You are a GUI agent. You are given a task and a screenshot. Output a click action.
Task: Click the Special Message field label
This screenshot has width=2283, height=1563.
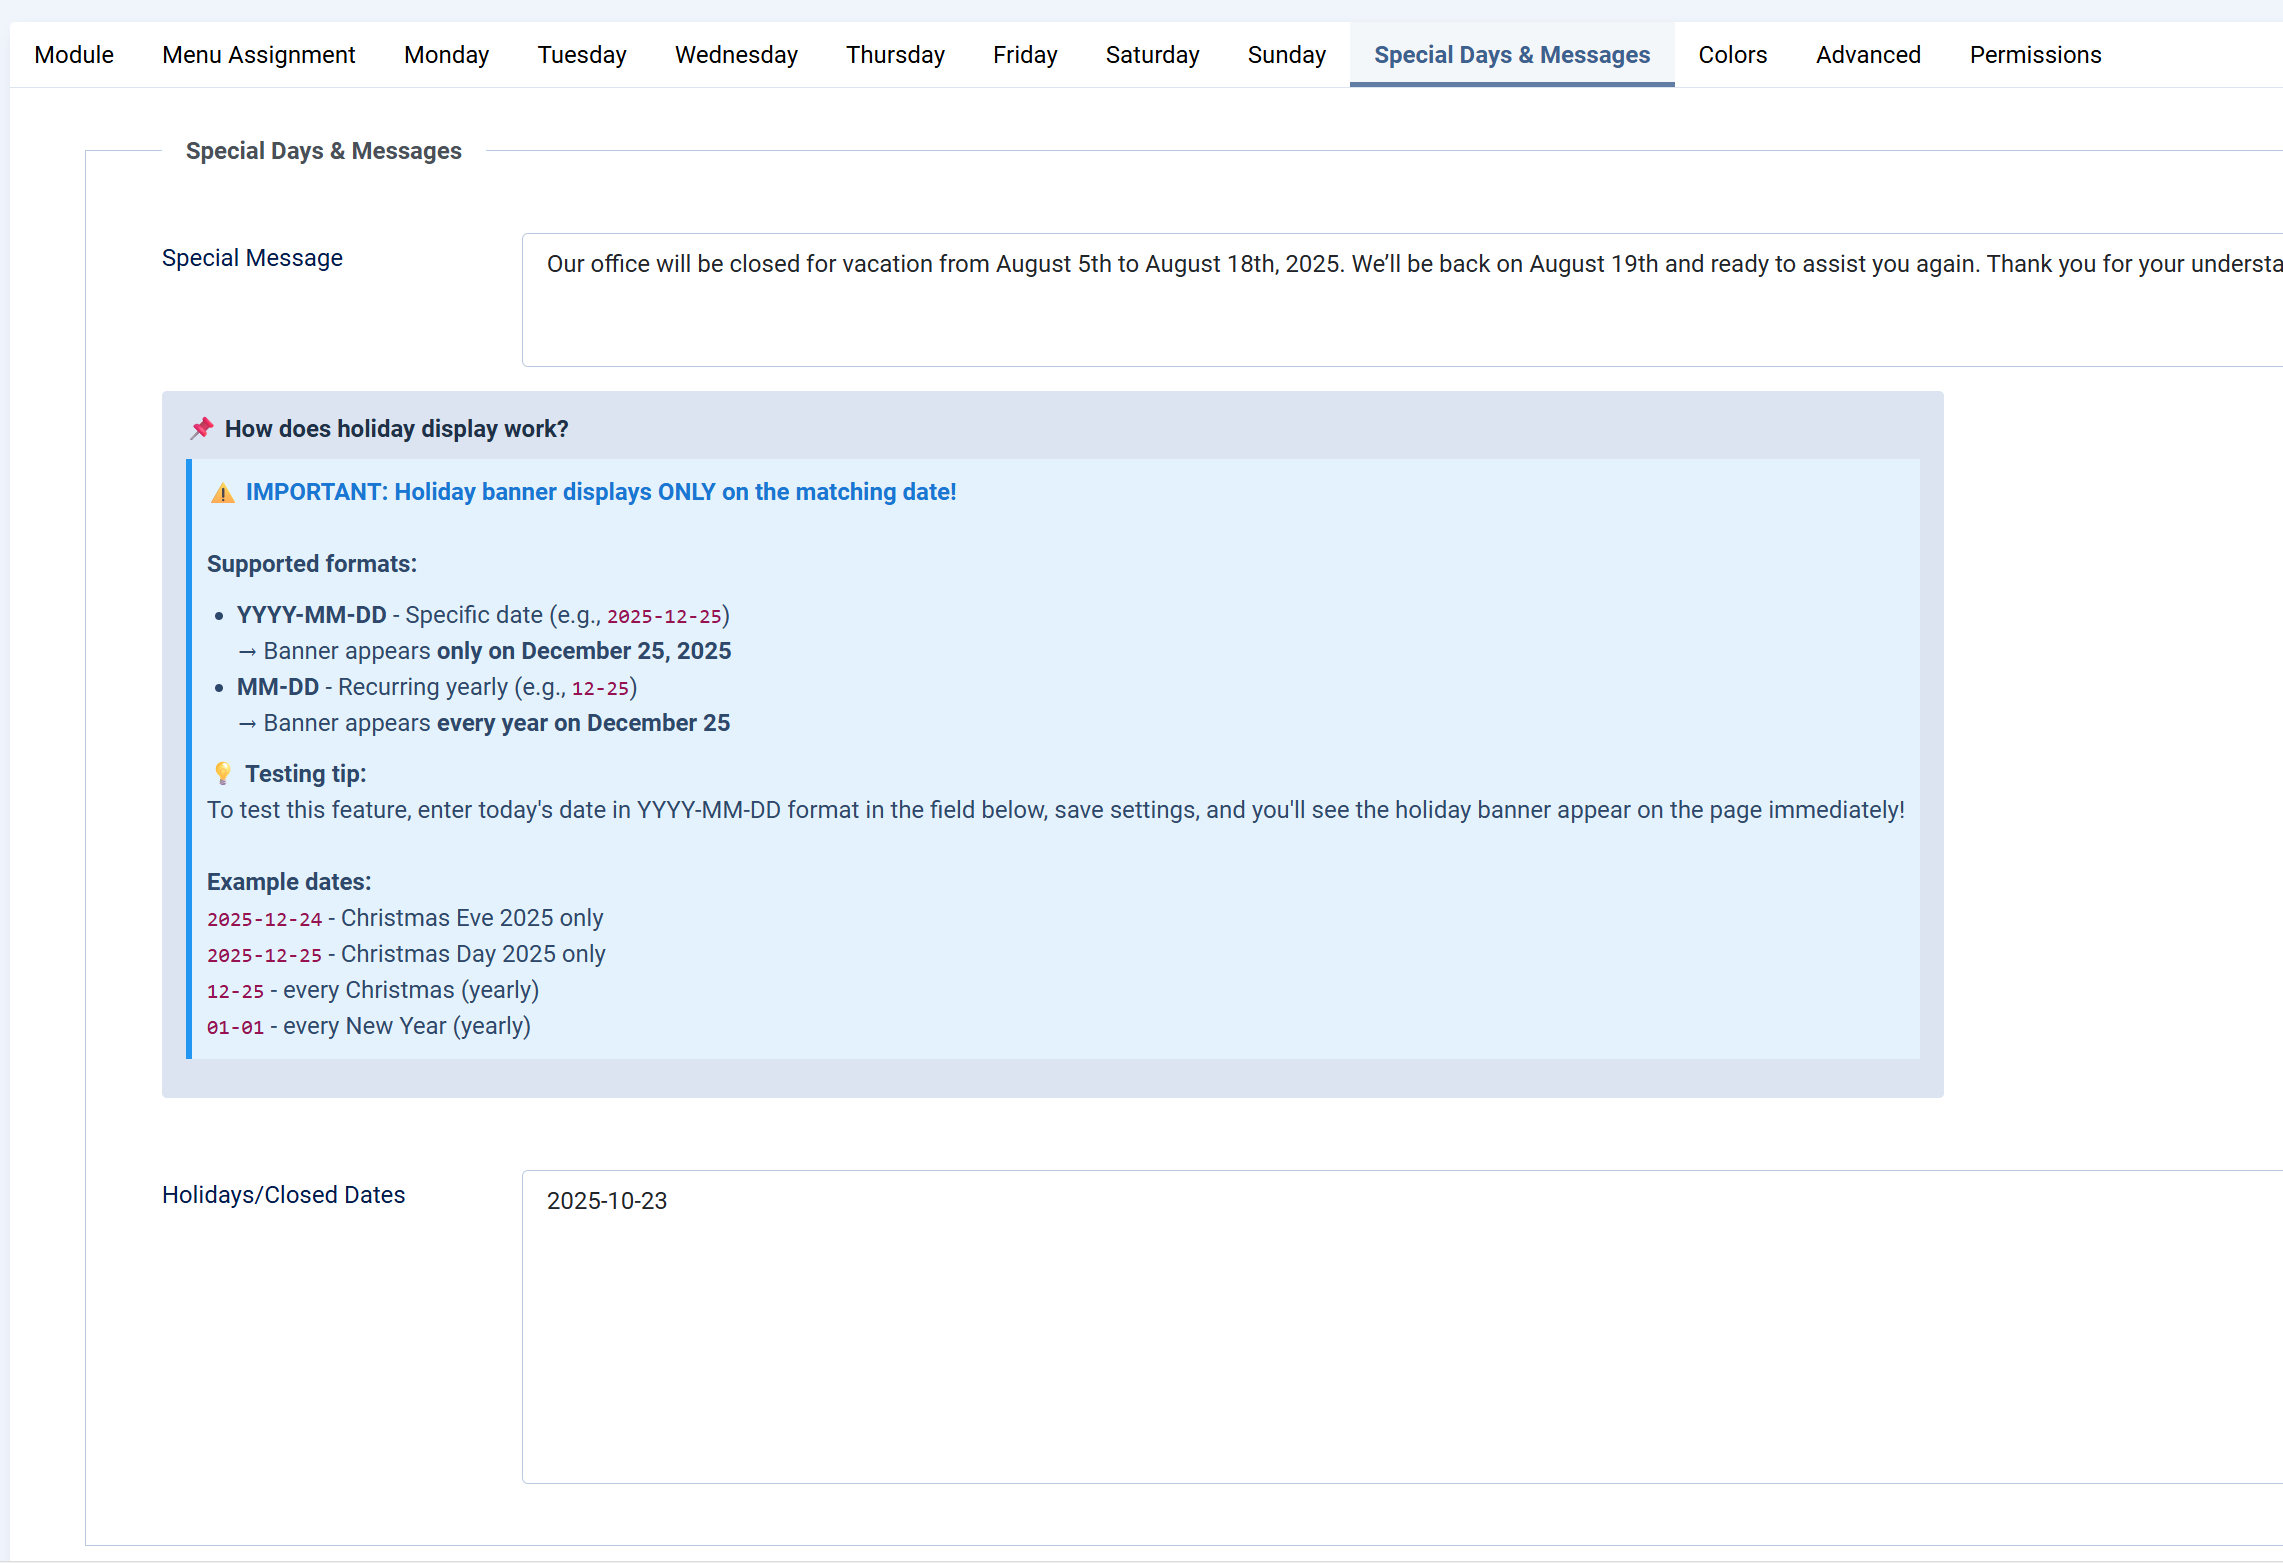[252, 258]
